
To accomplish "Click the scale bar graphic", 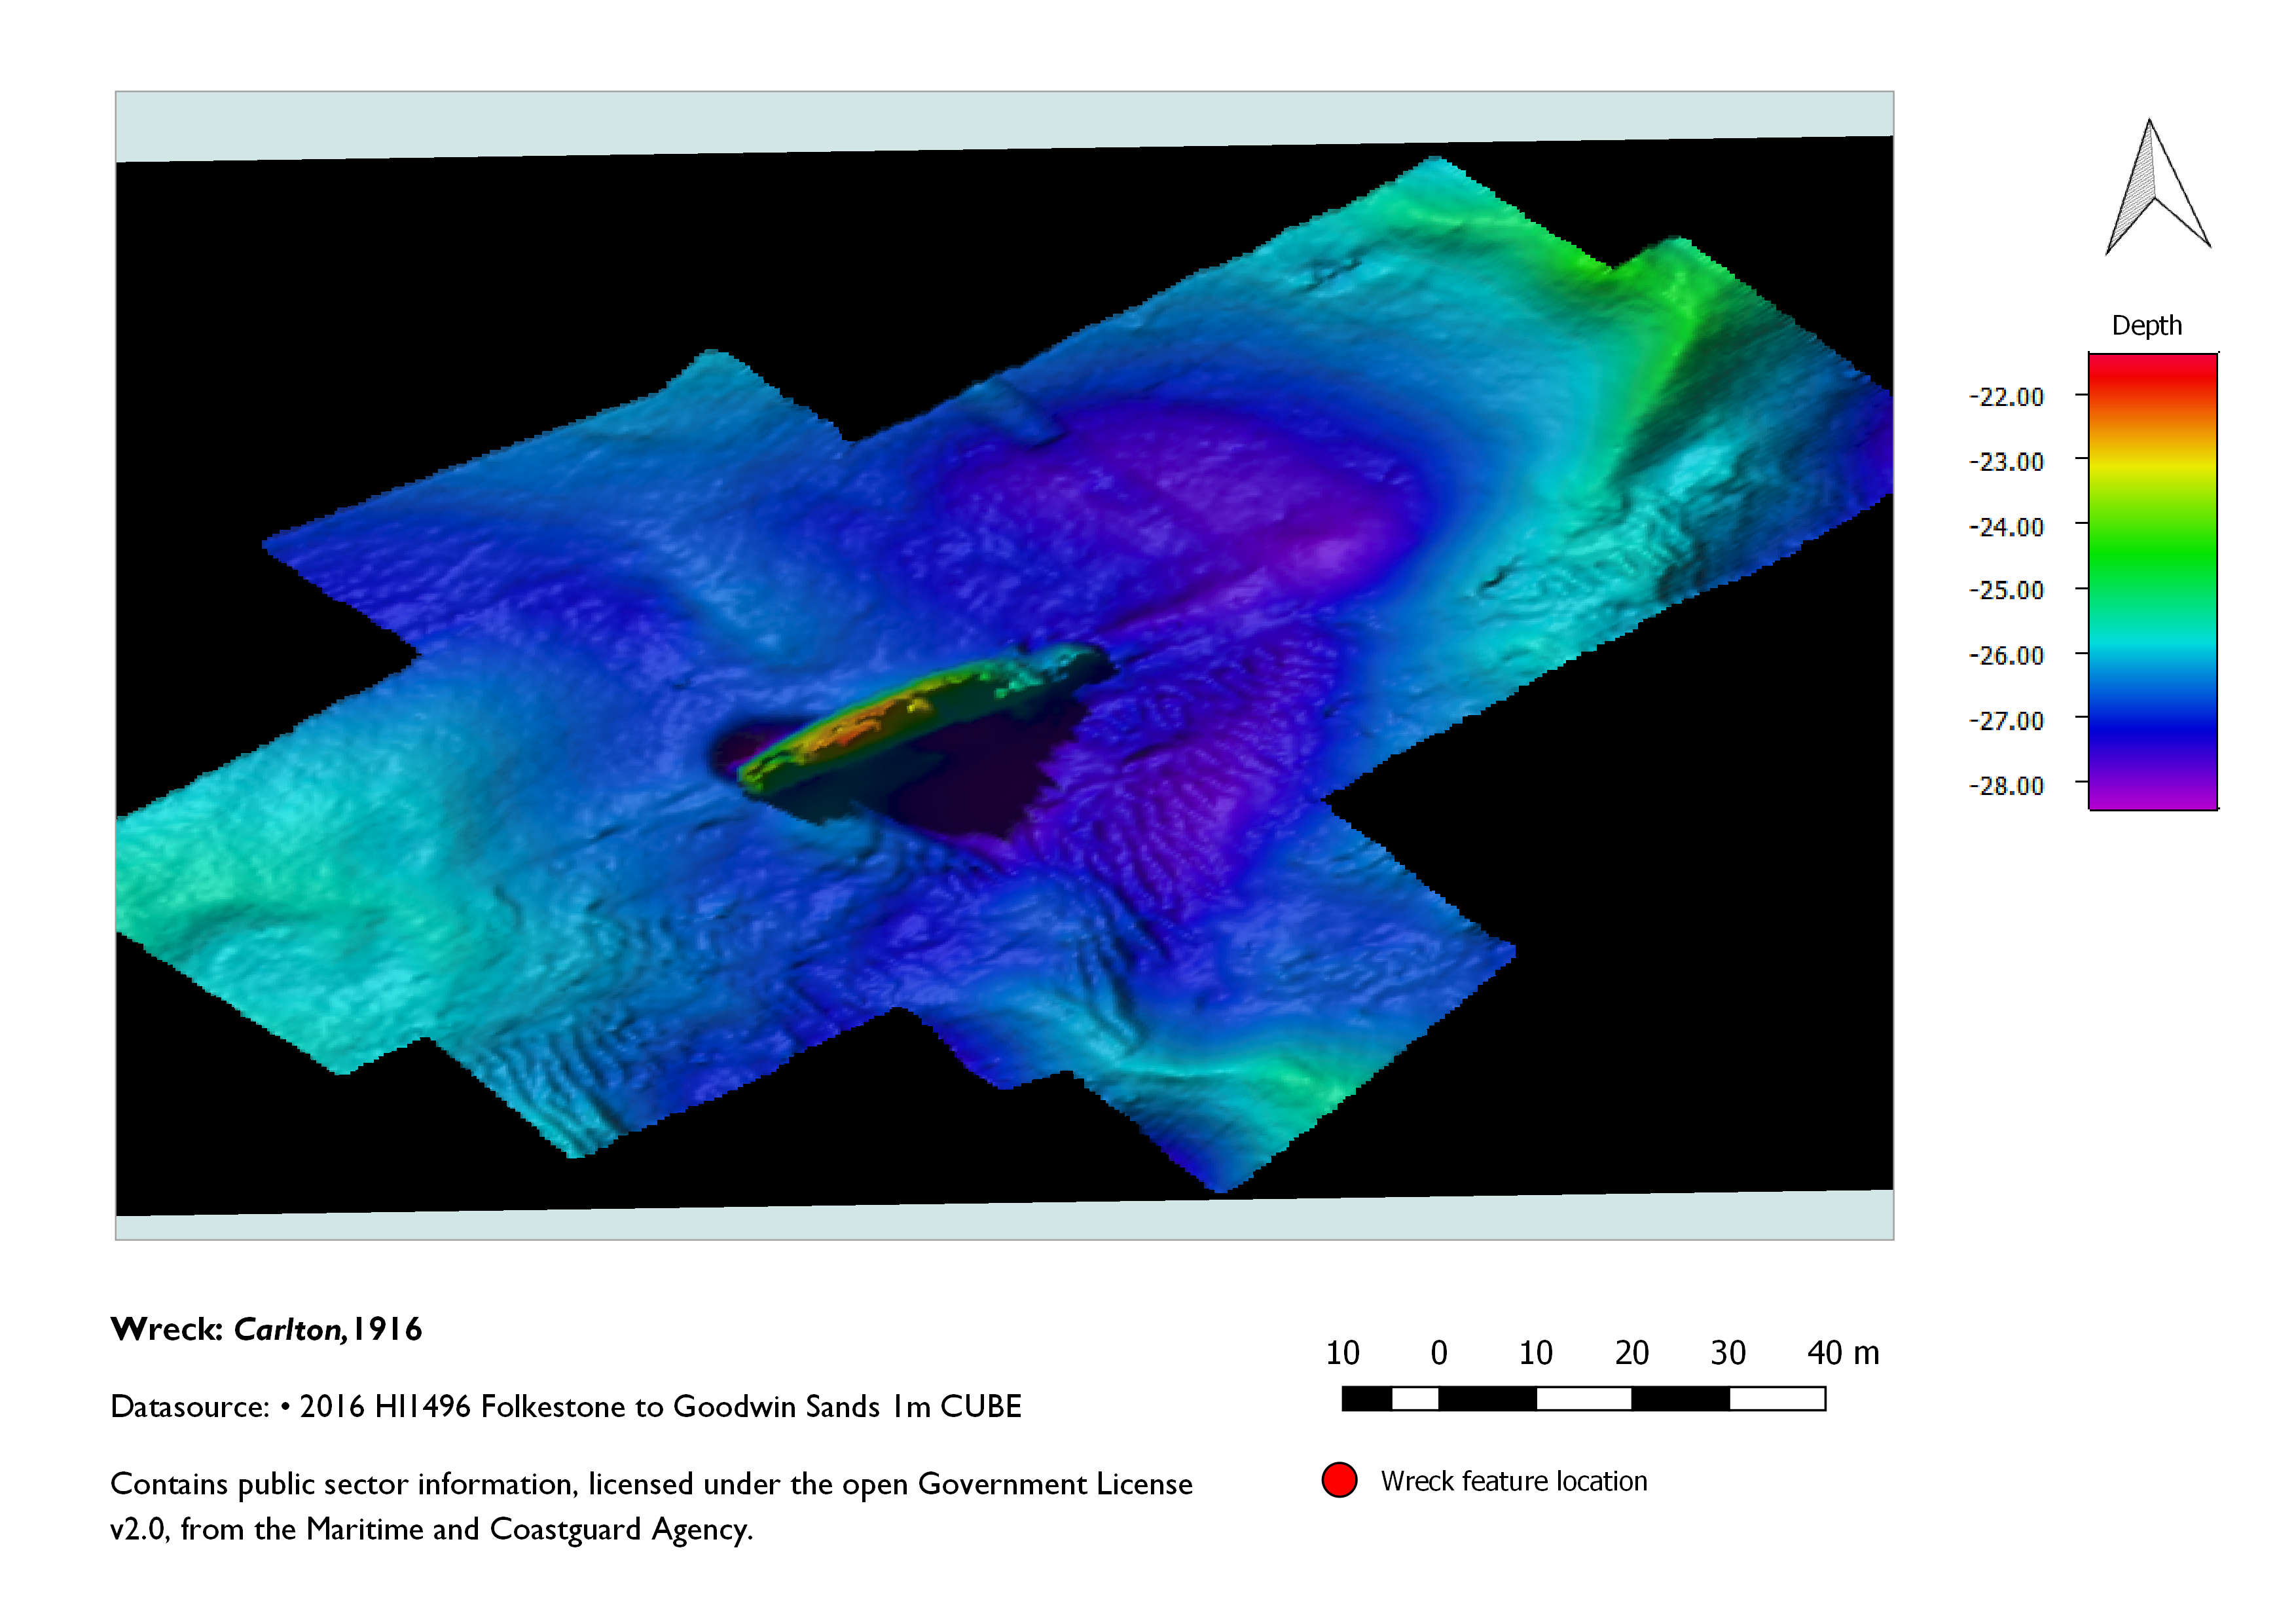I will (1583, 1398).
